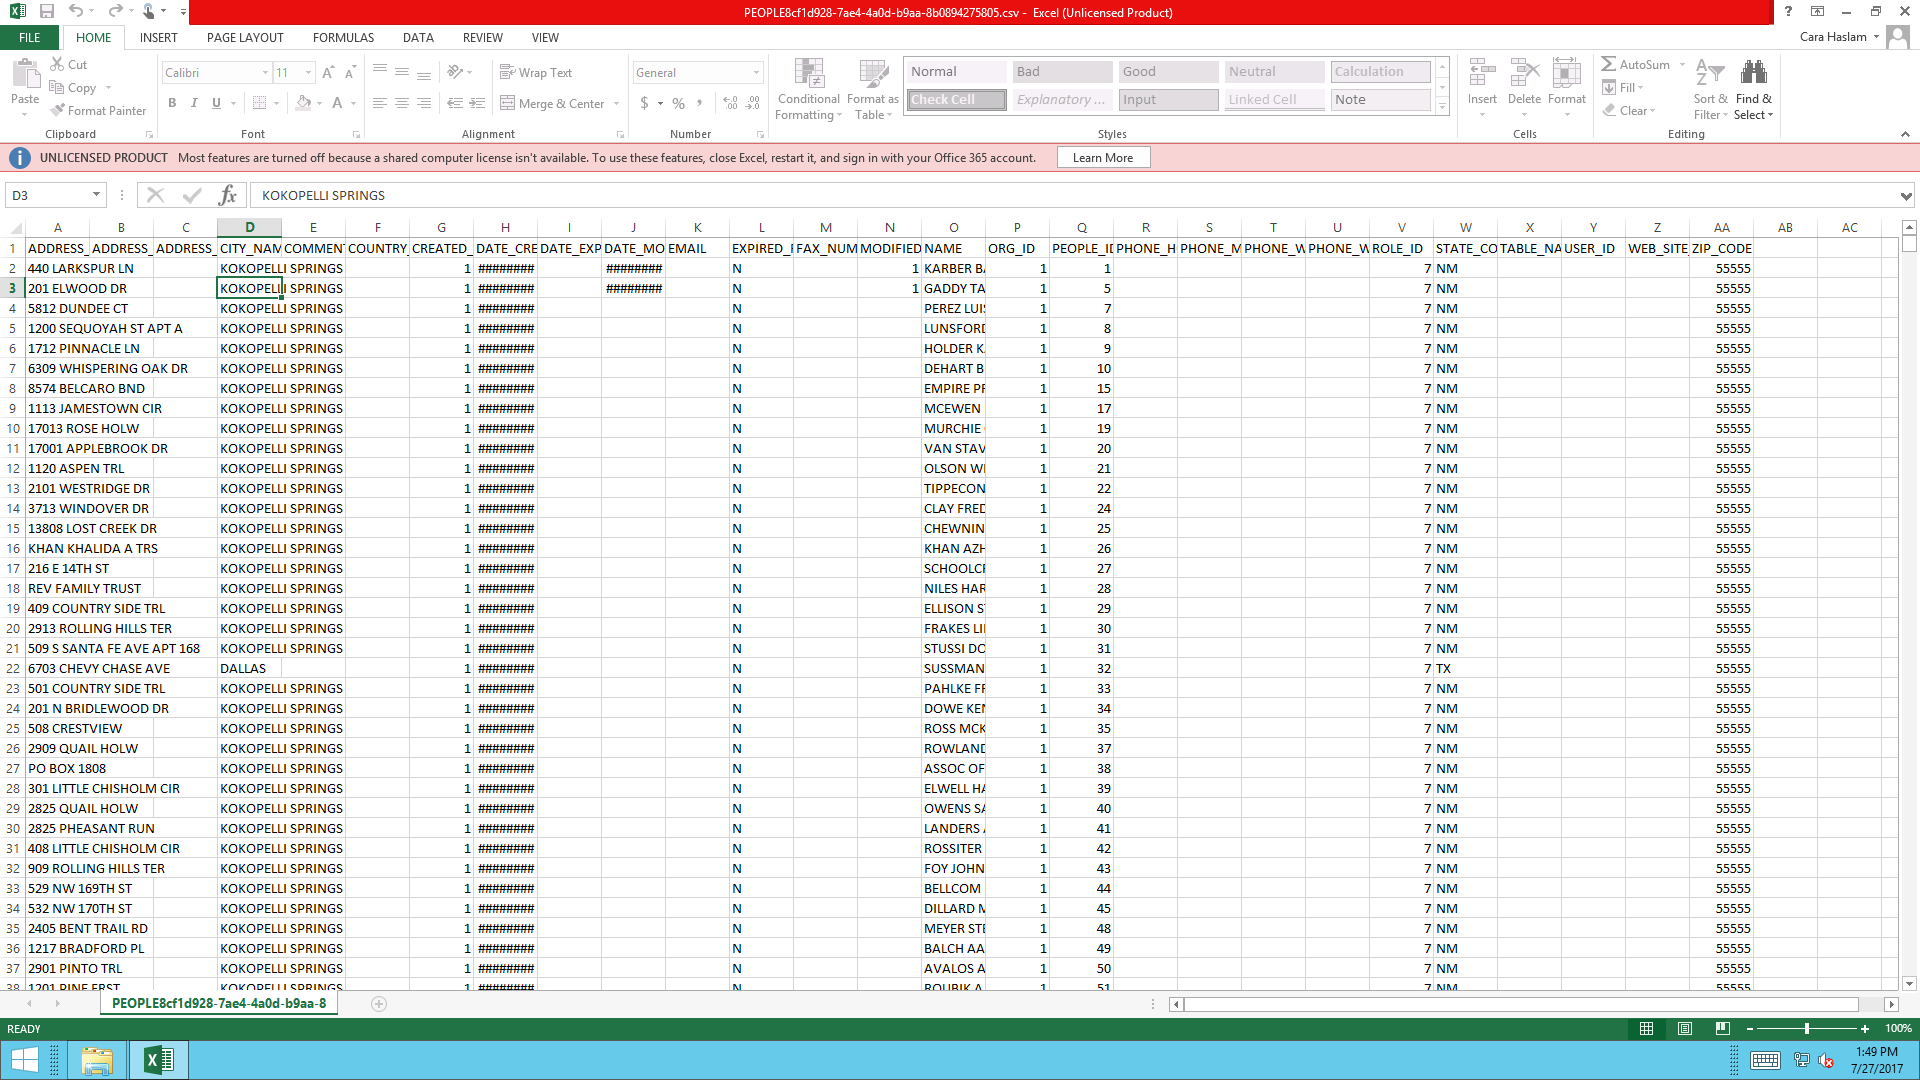Expand the font name Calibri dropdown
Screen dimensions: 1920x1080
[x=265, y=73]
